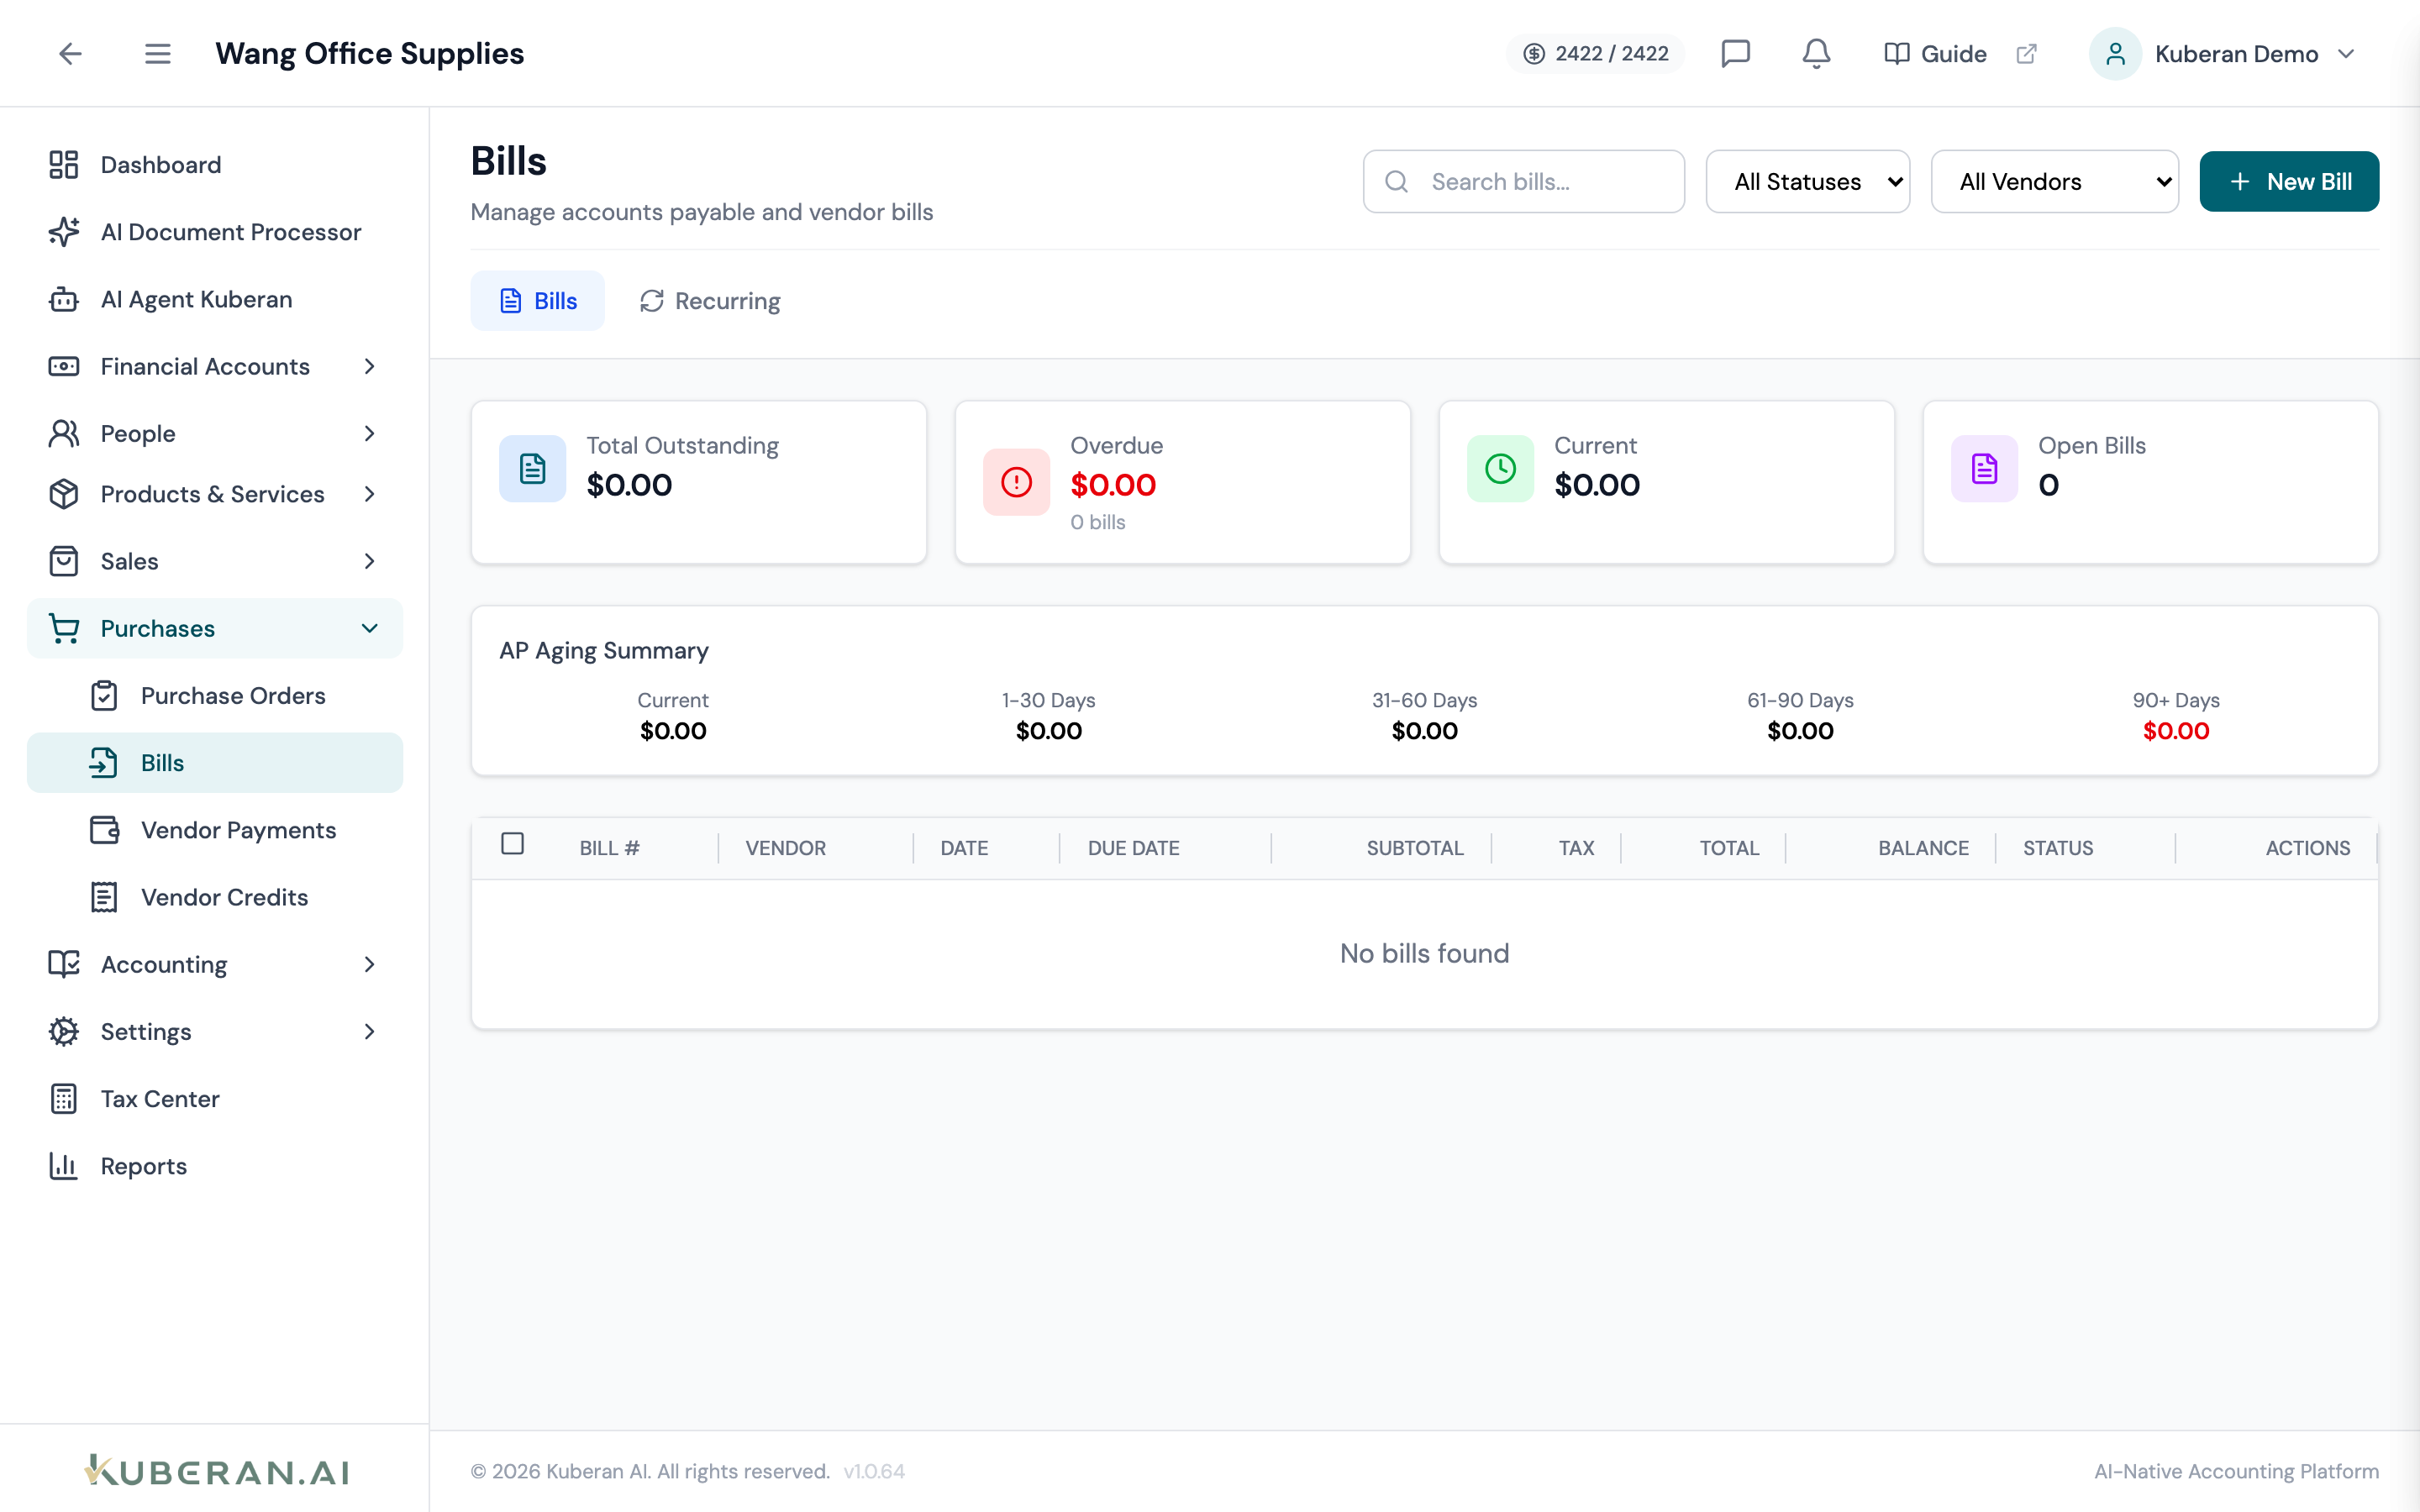Go to Dashboard in sidebar
The height and width of the screenshot is (1512, 2420).
(215, 165)
